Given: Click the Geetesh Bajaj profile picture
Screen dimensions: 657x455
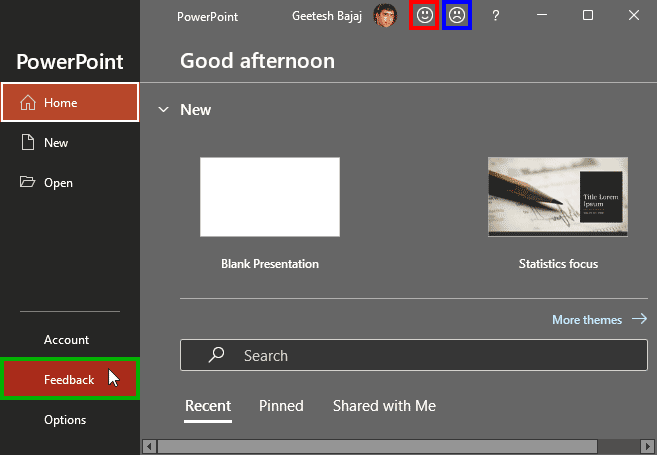Looking at the screenshot, I should (385, 16).
